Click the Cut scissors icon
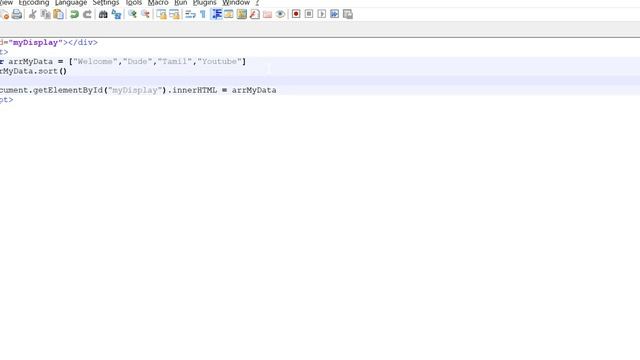Viewport: 640px width, 360px height. point(33,14)
